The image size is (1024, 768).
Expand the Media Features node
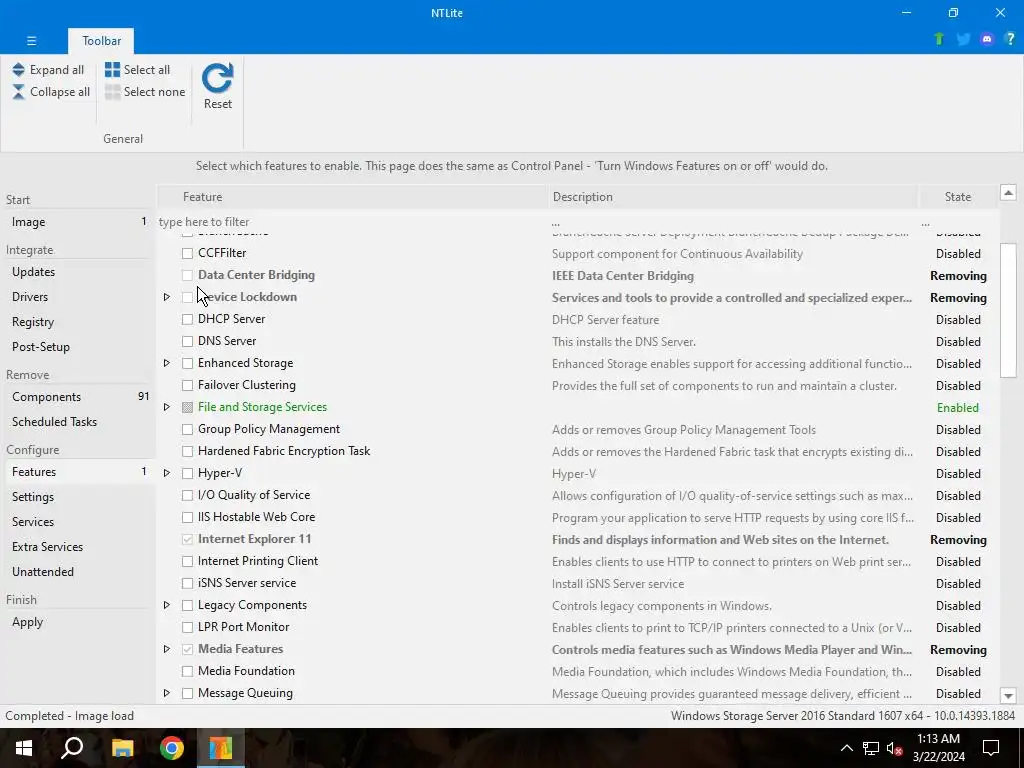coord(167,649)
